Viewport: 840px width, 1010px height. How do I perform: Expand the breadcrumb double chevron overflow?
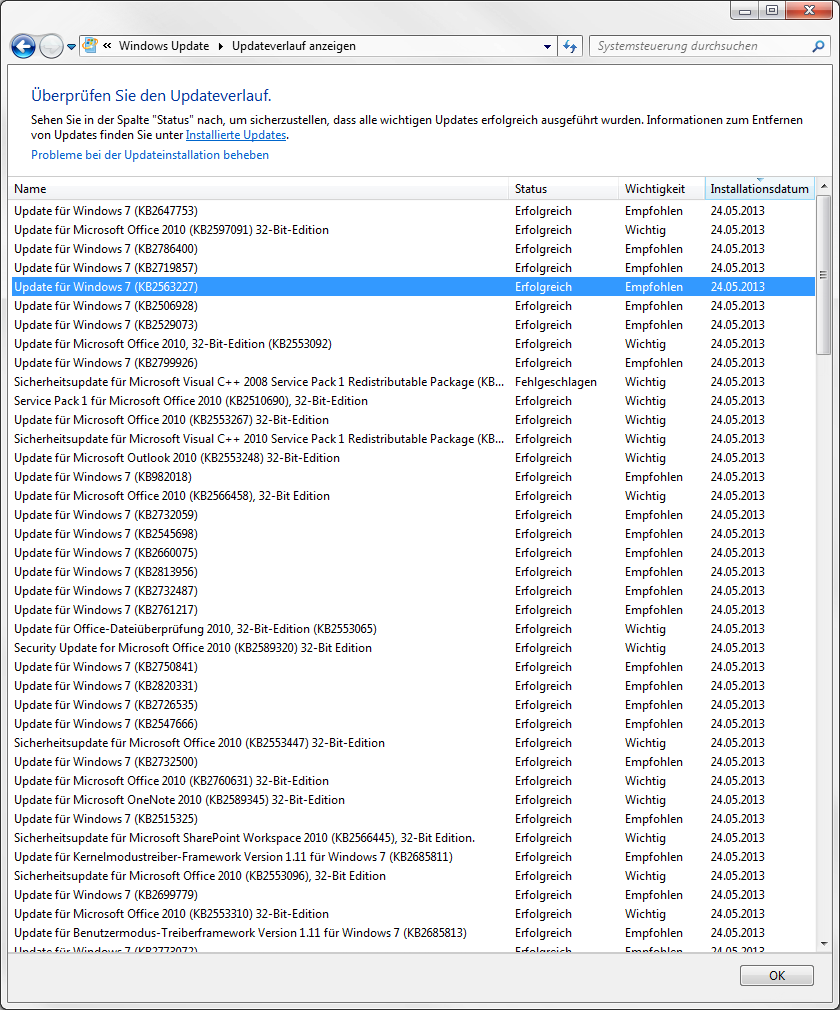pos(107,46)
